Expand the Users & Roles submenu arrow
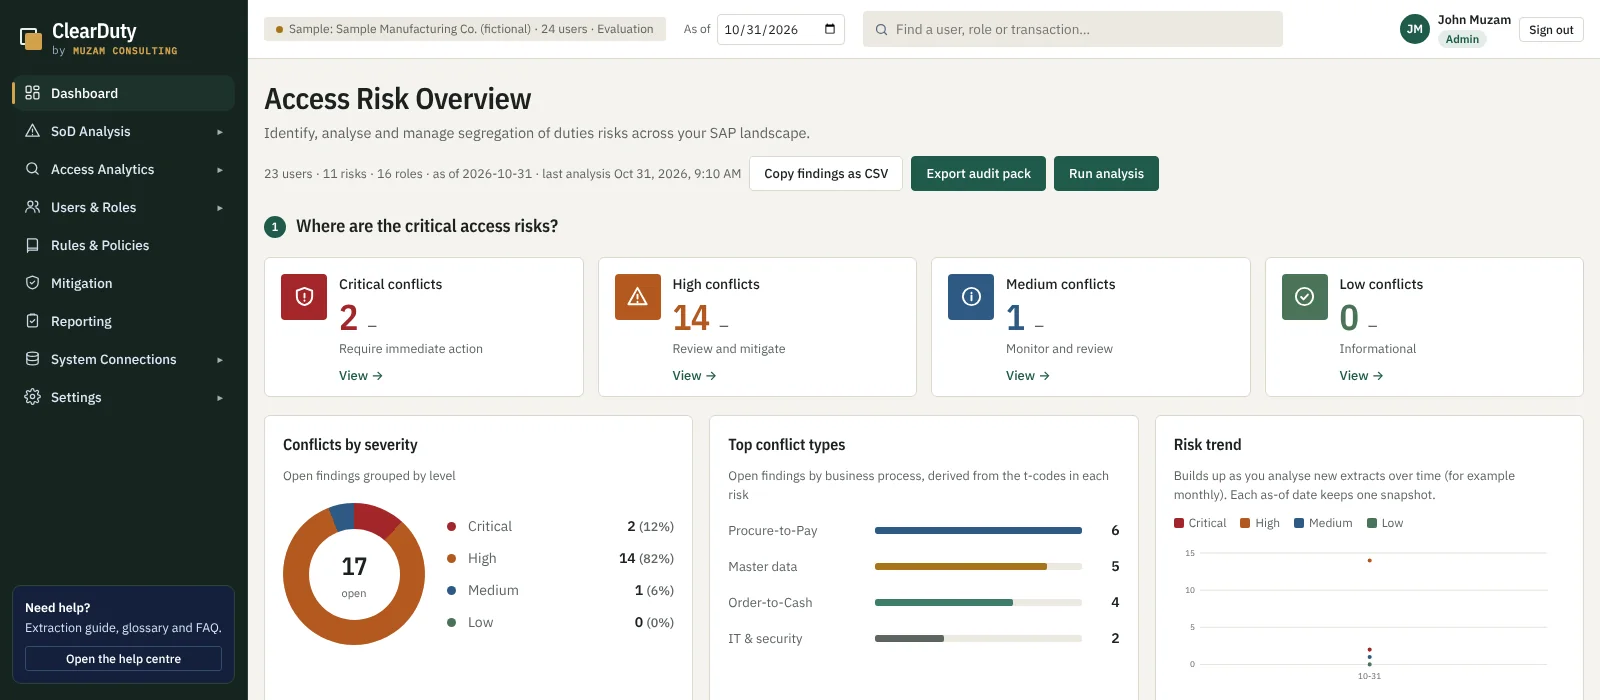The height and width of the screenshot is (700, 1600). [220, 208]
